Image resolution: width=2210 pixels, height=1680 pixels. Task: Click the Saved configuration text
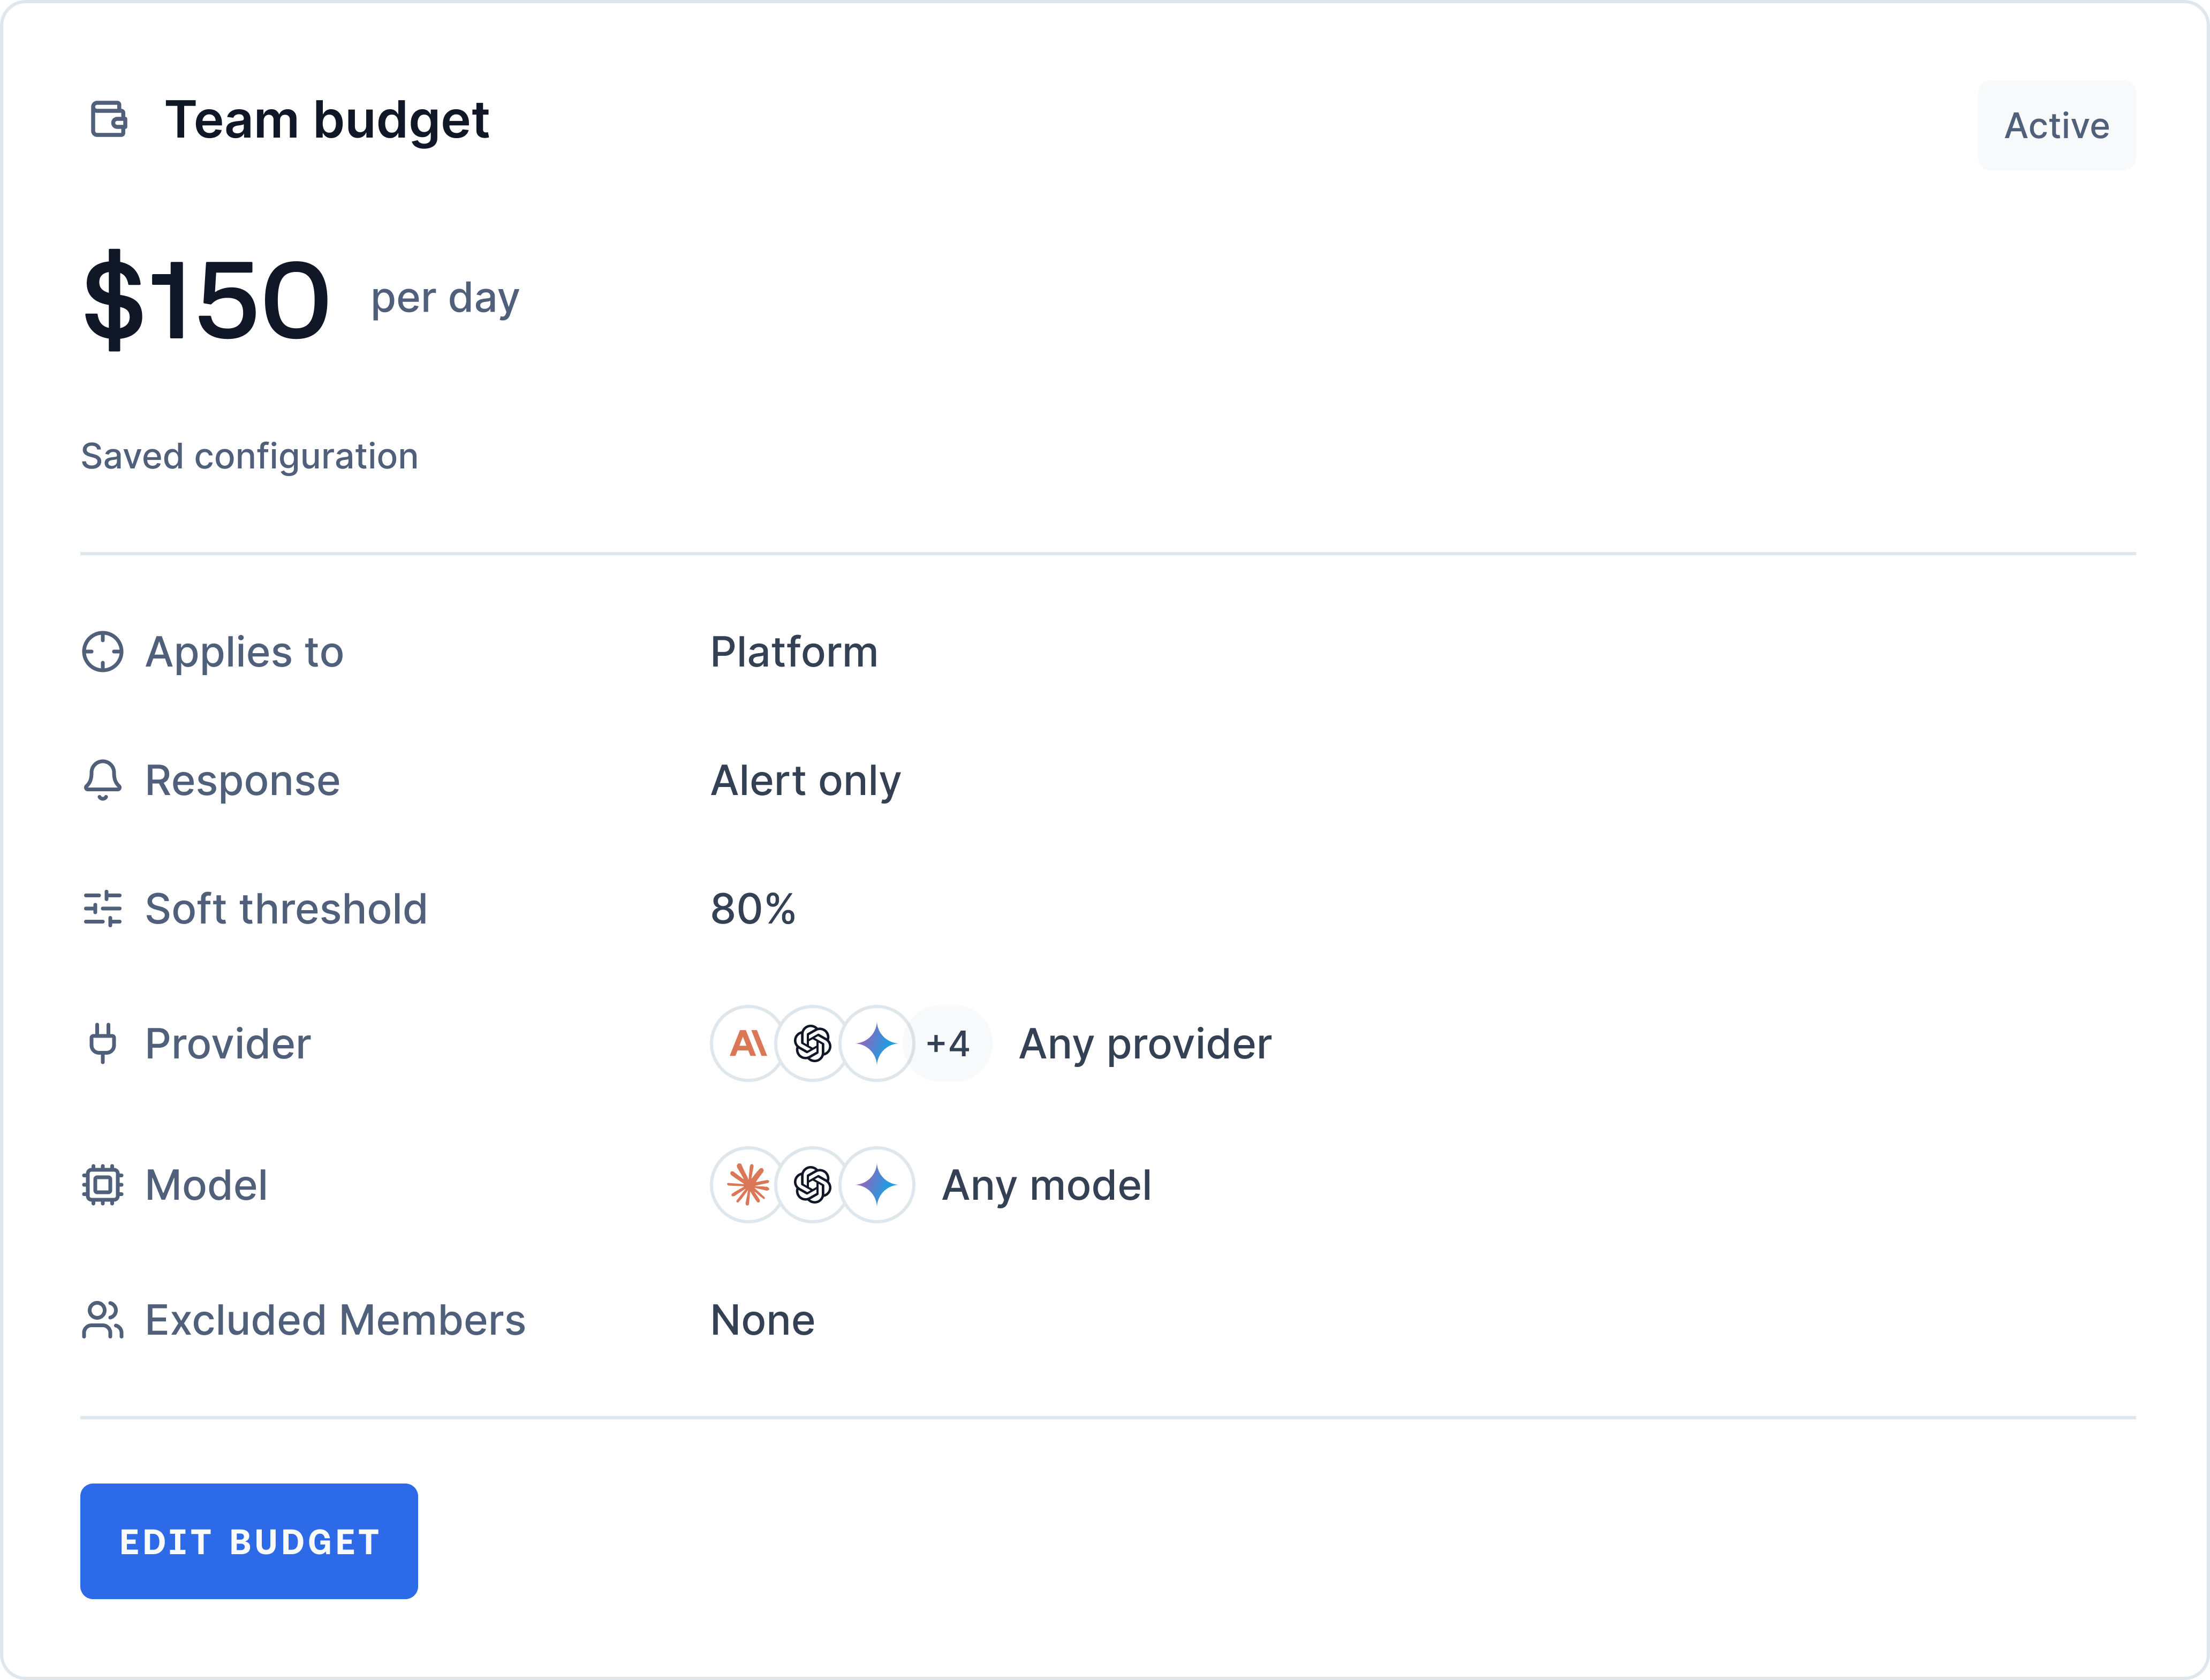(250, 456)
